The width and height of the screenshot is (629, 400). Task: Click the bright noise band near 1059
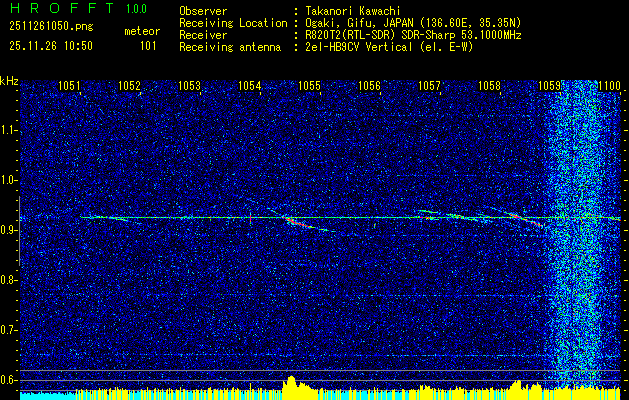point(578,235)
